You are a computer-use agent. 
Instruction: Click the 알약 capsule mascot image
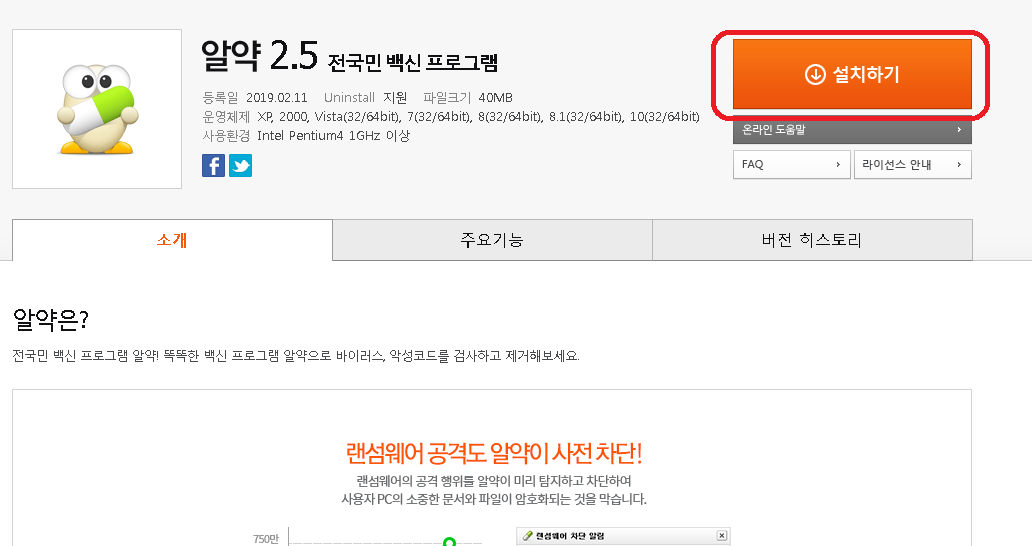(x=97, y=109)
